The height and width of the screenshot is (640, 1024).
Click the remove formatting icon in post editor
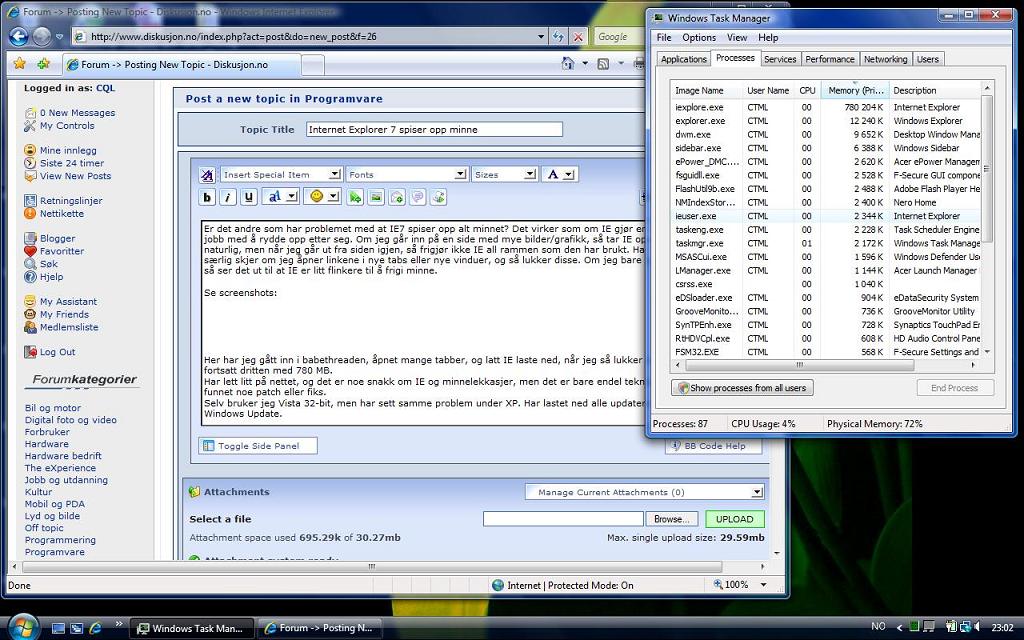click(x=207, y=174)
